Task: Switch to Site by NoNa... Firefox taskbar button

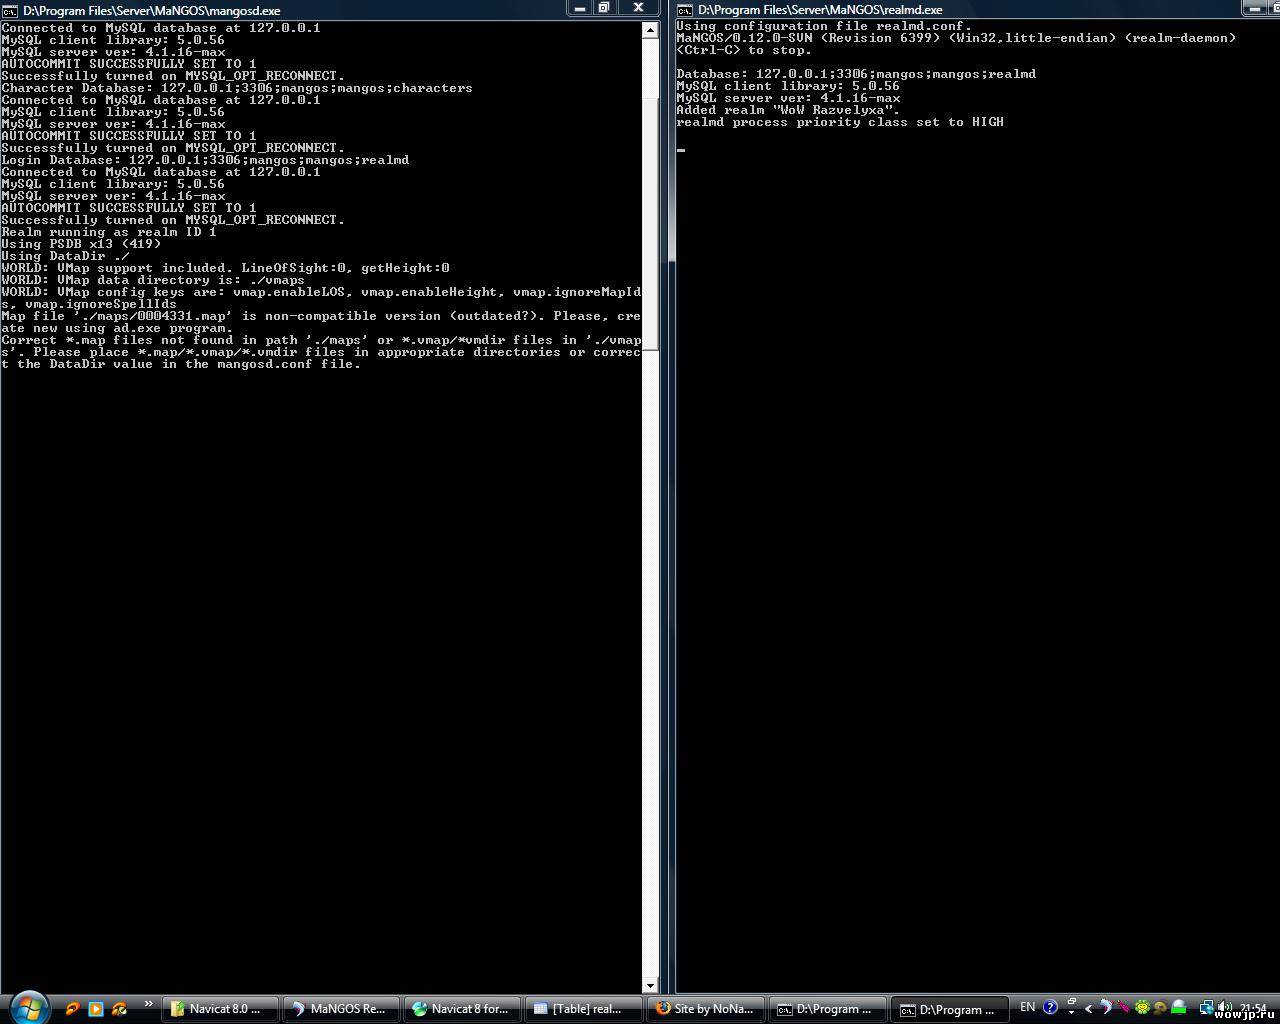Action: click(x=706, y=1009)
